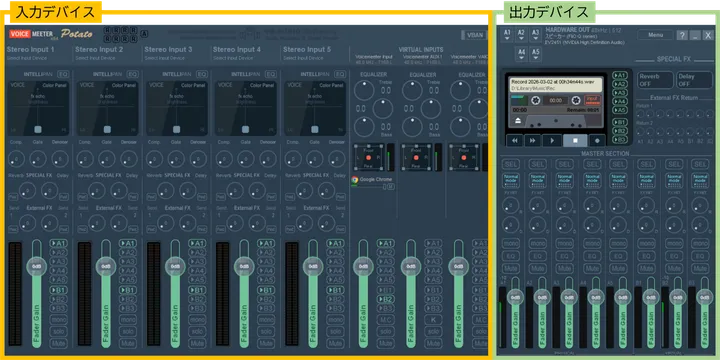Mute Google Chrome with its M button
The image size is (720, 360).
[x=391, y=187]
